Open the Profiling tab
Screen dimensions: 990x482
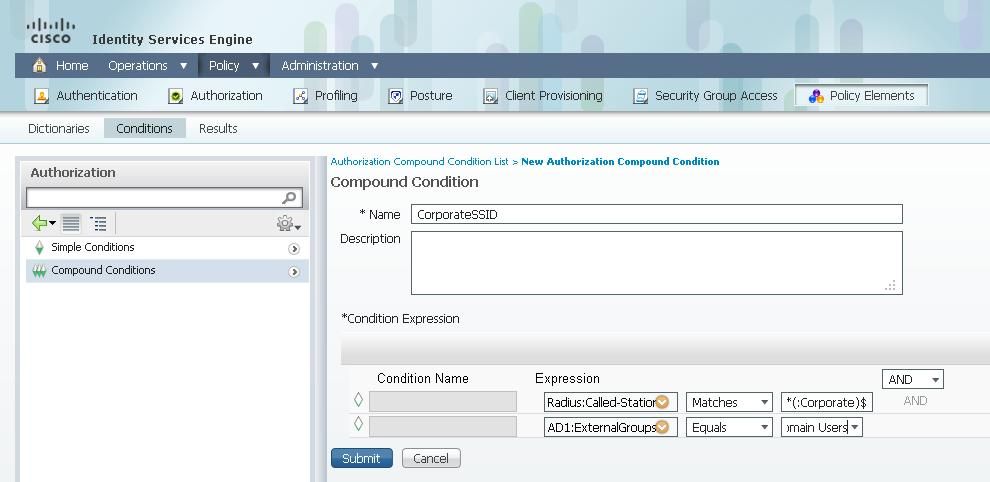[336, 95]
